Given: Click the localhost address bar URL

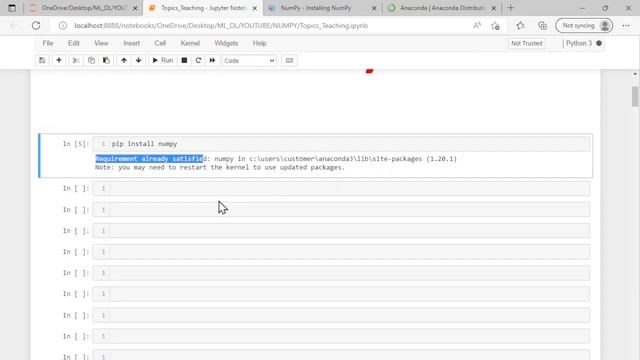Looking at the screenshot, I should [x=221, y=26].
